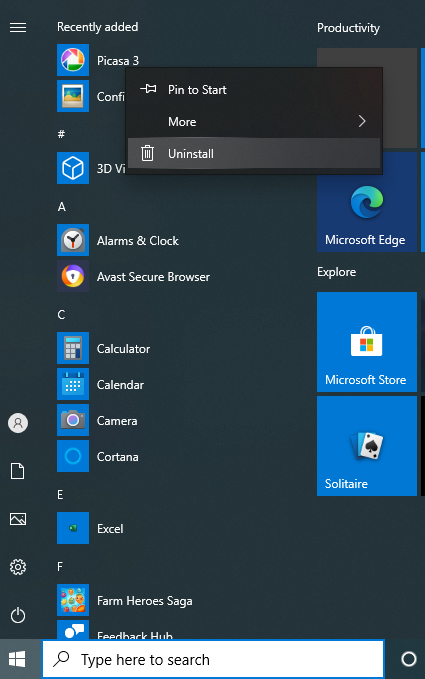This screenshot has height=679, width=425.
Task: Click the Explore group heading
Action: (336, 272)
